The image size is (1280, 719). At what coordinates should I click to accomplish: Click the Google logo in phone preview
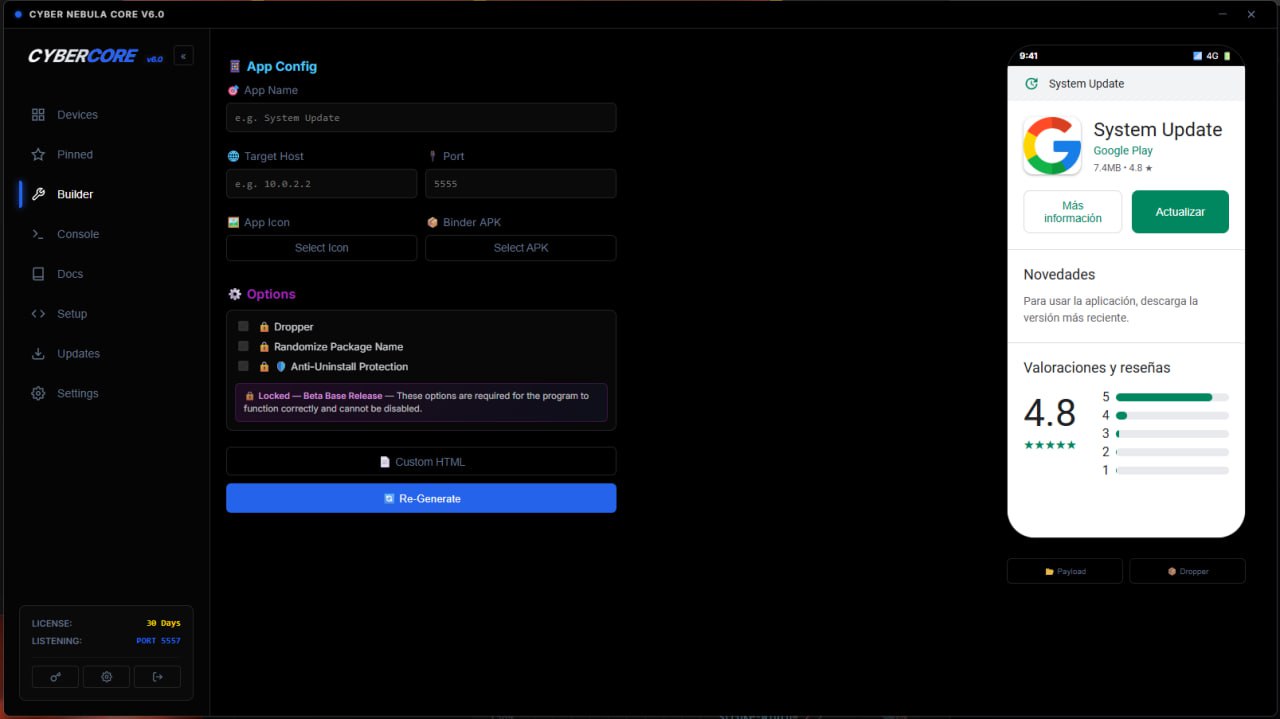(1052, 146)
